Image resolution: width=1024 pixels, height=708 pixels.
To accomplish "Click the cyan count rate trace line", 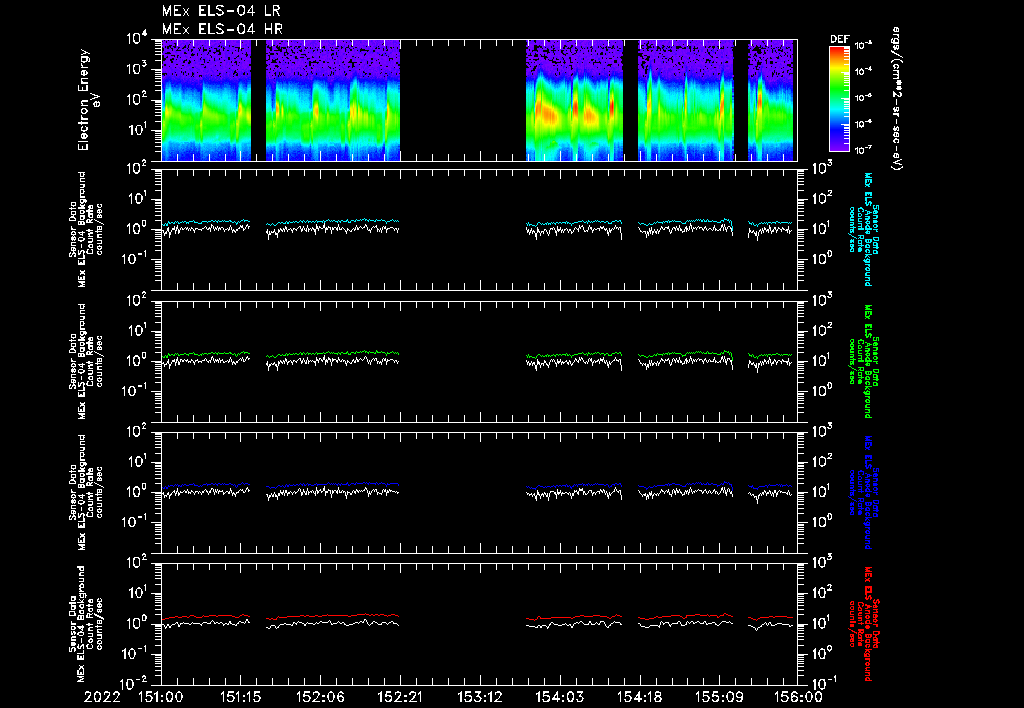I will pyautogui.click(x=333, y=221).
